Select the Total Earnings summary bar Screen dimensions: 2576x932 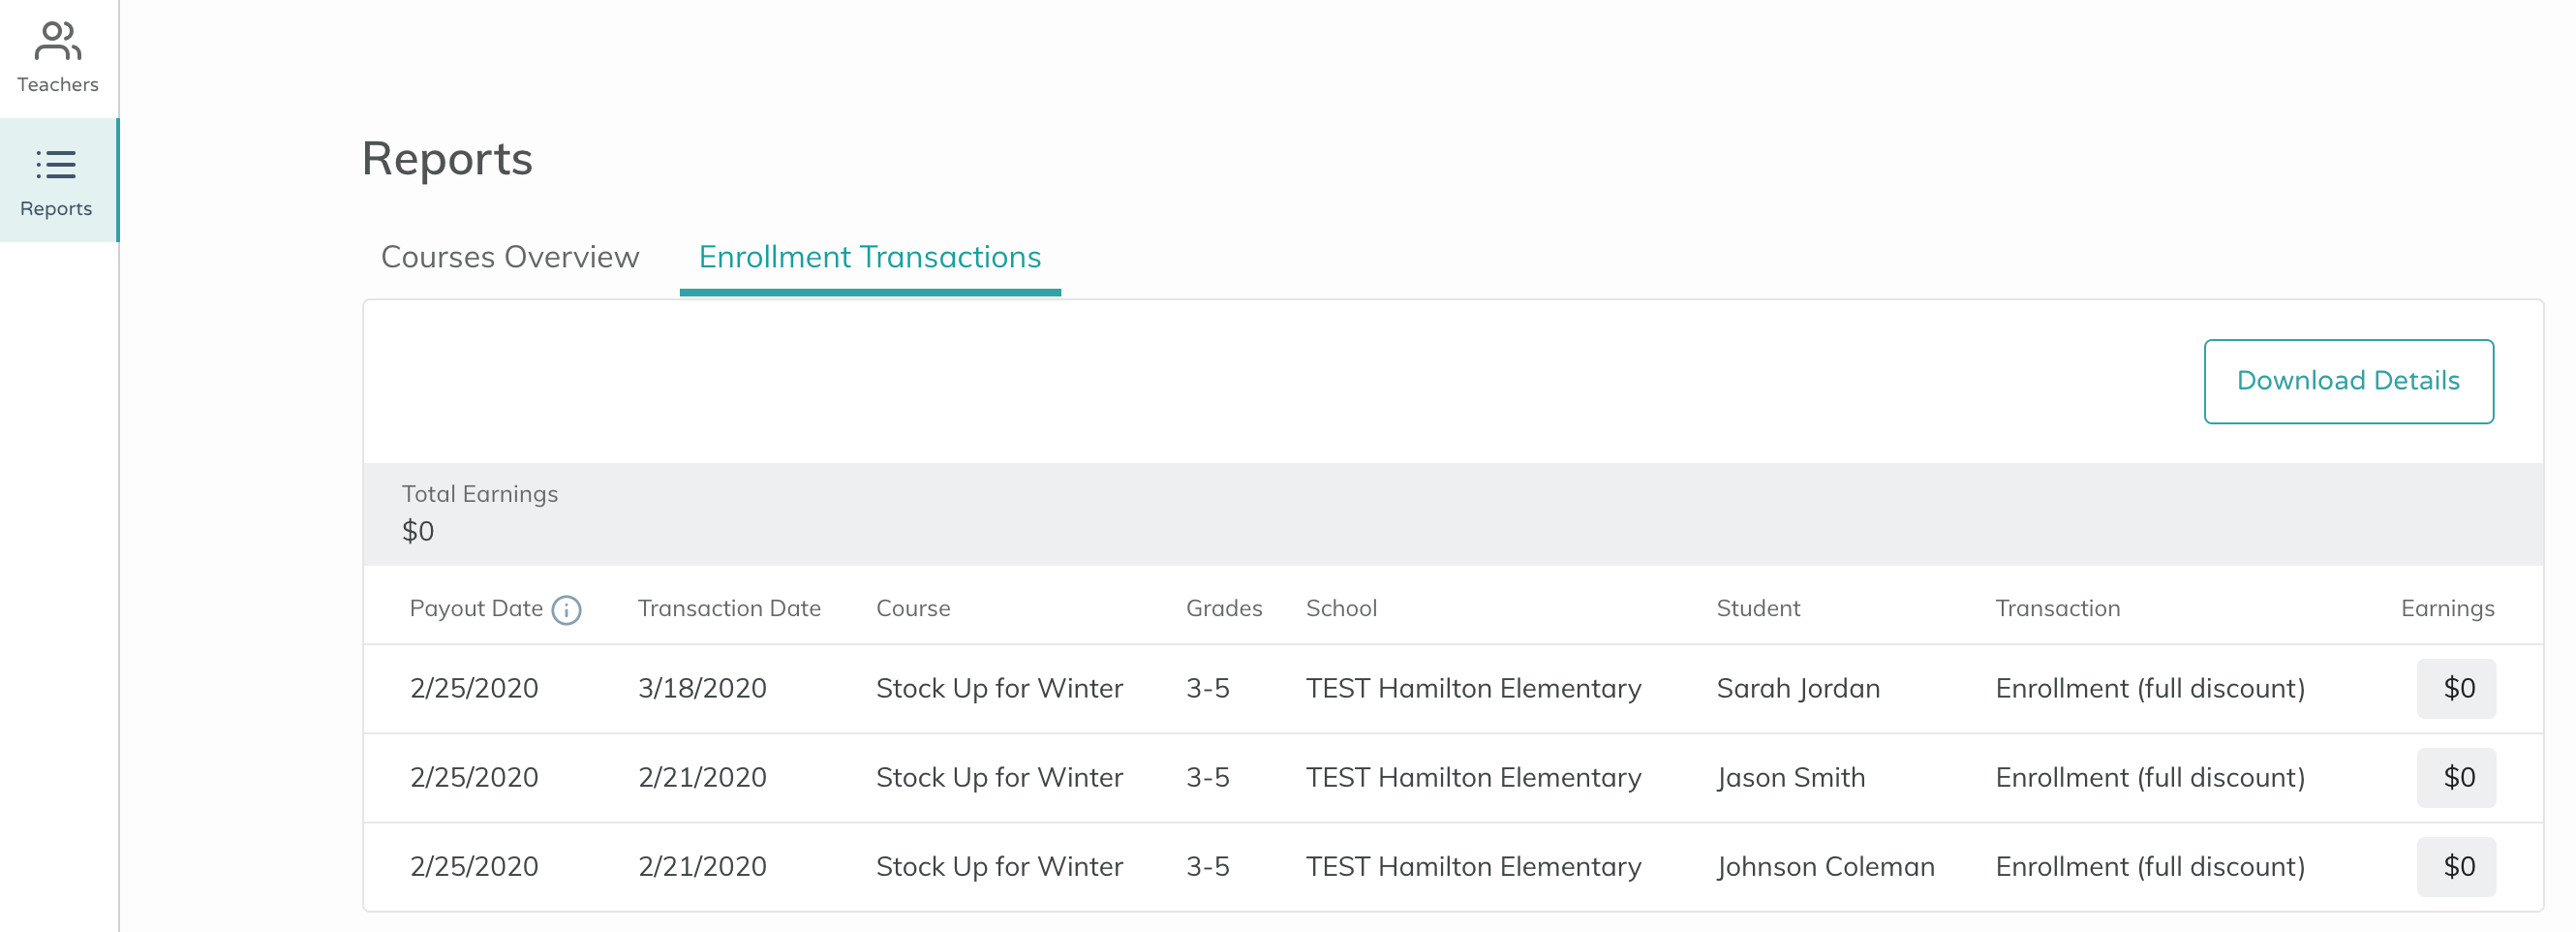coord(1000,513)
